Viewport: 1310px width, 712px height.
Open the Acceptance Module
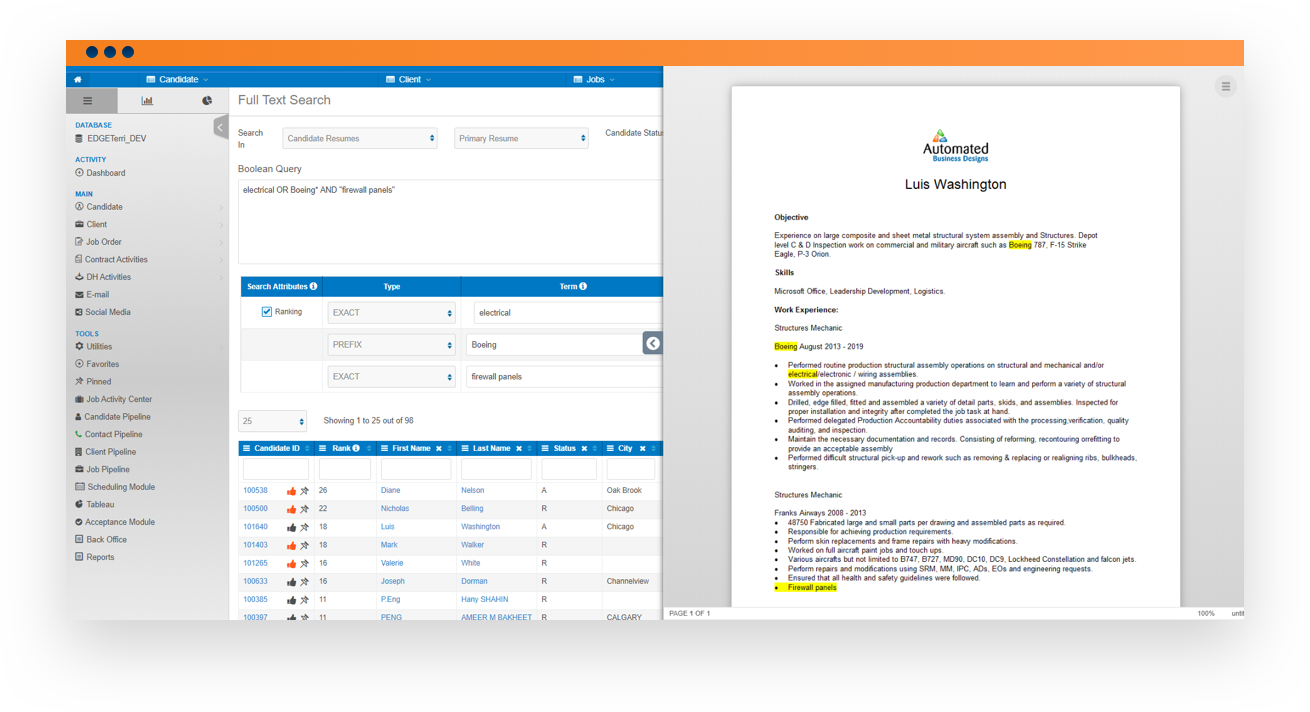click(114, 522)
